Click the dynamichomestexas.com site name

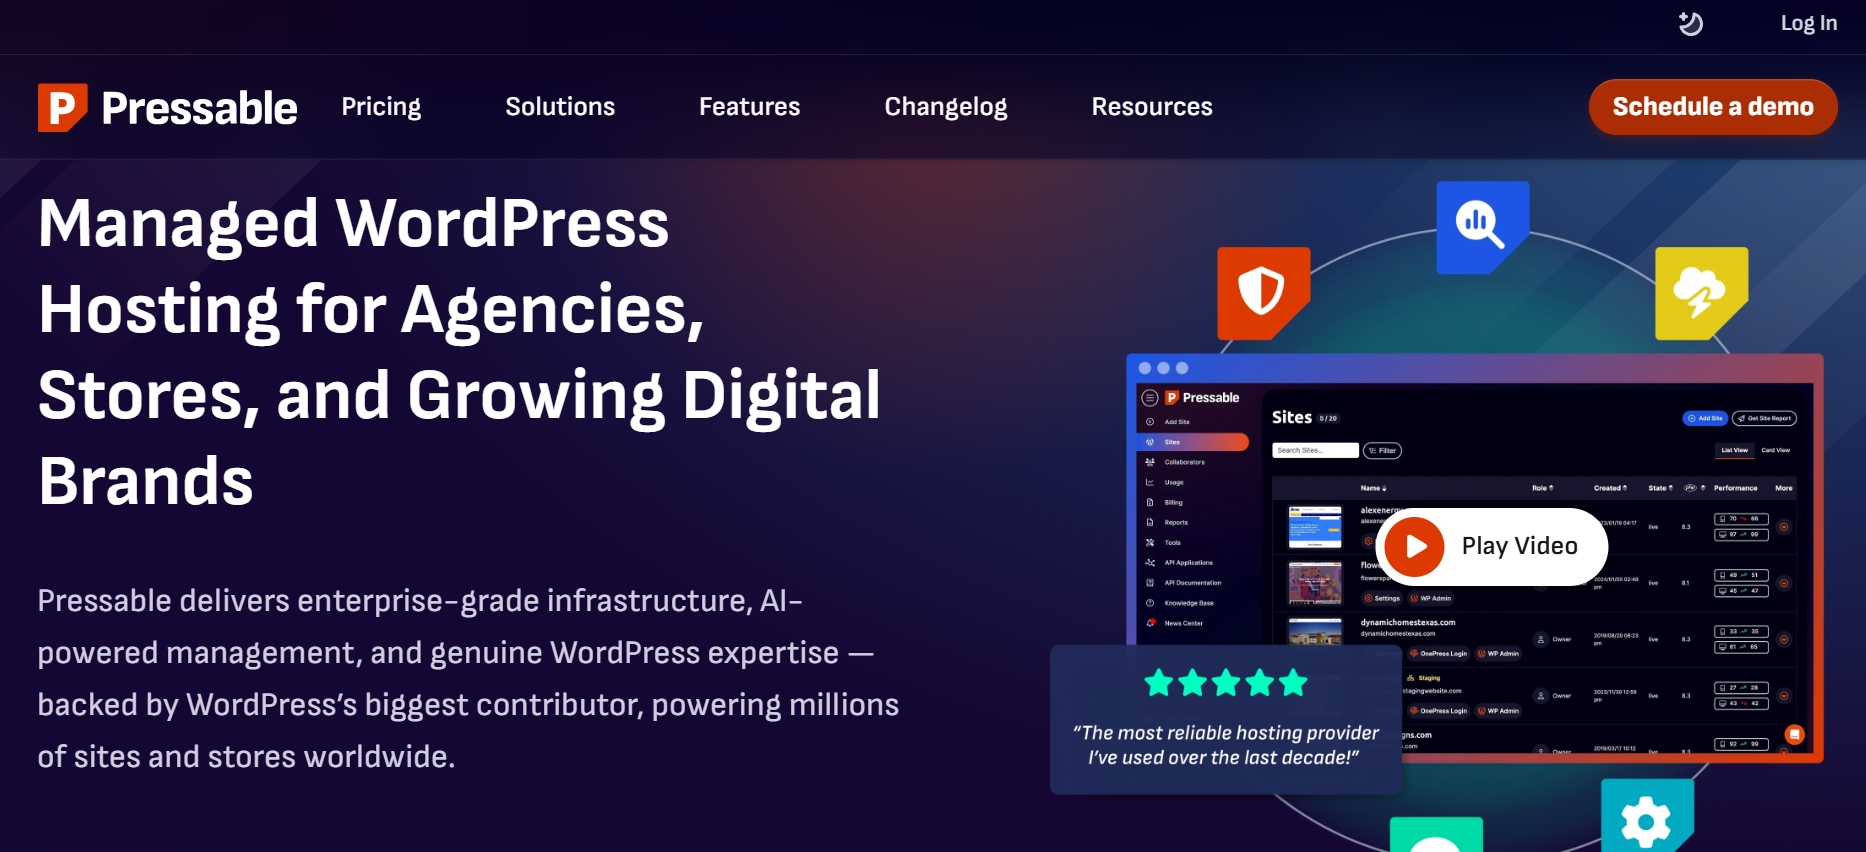point(1407,622)
